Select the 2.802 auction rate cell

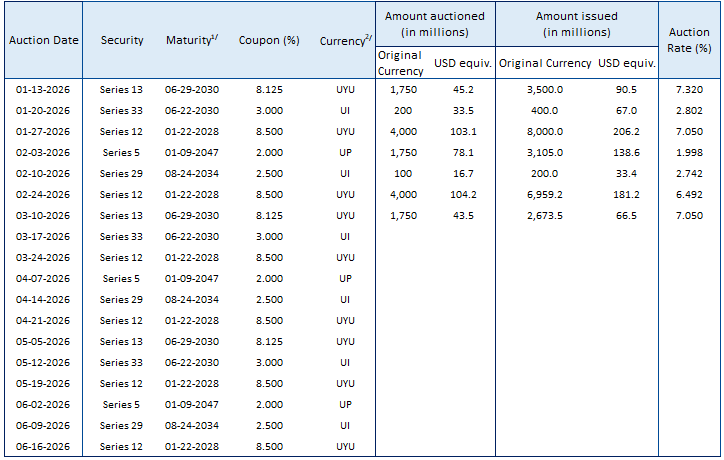(689, 110)
